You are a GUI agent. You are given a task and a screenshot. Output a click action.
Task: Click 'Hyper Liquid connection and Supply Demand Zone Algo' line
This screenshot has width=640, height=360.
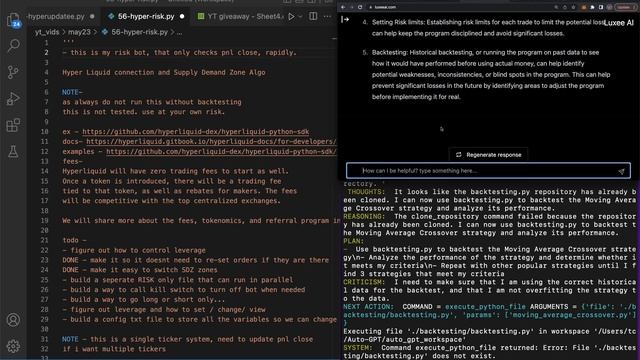click(164, 72)
